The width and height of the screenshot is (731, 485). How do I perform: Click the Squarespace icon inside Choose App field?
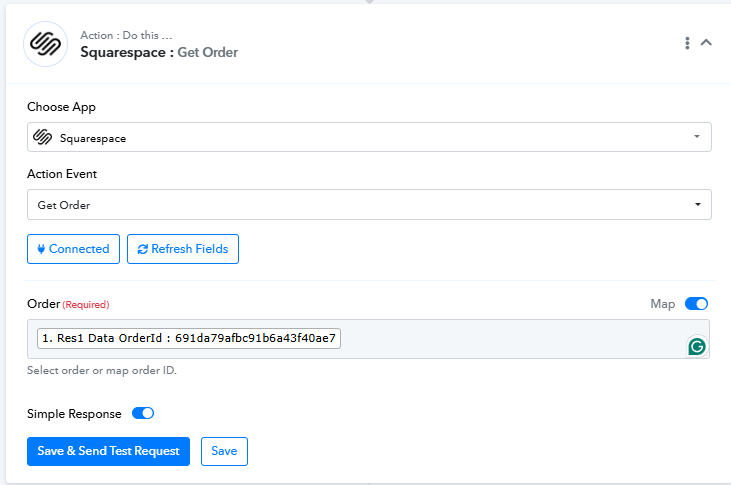click(42, 137)
